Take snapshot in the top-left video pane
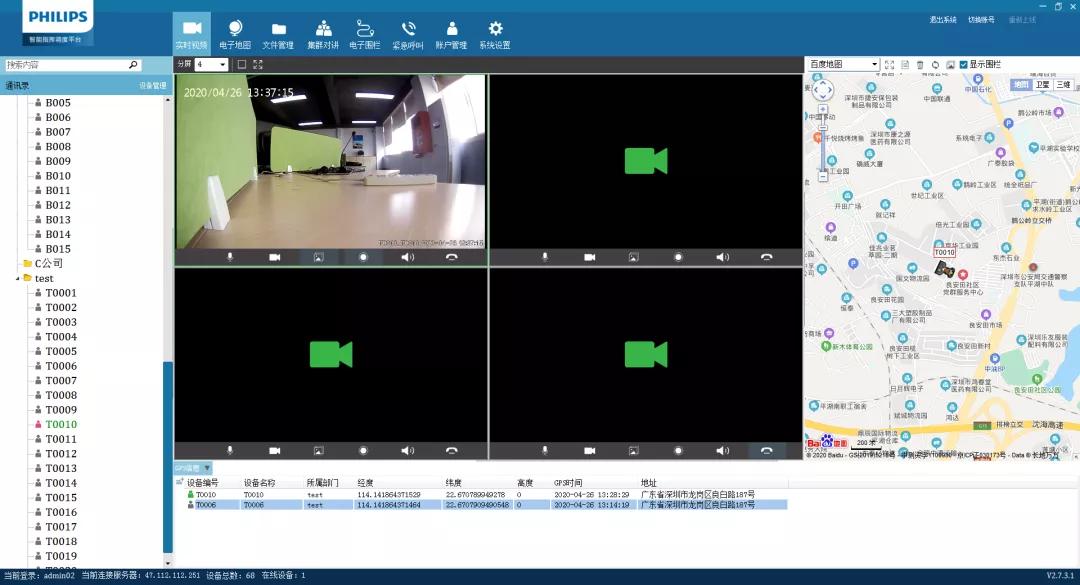The height and width of the screenshot is (585, 1080). click(319, 257)
